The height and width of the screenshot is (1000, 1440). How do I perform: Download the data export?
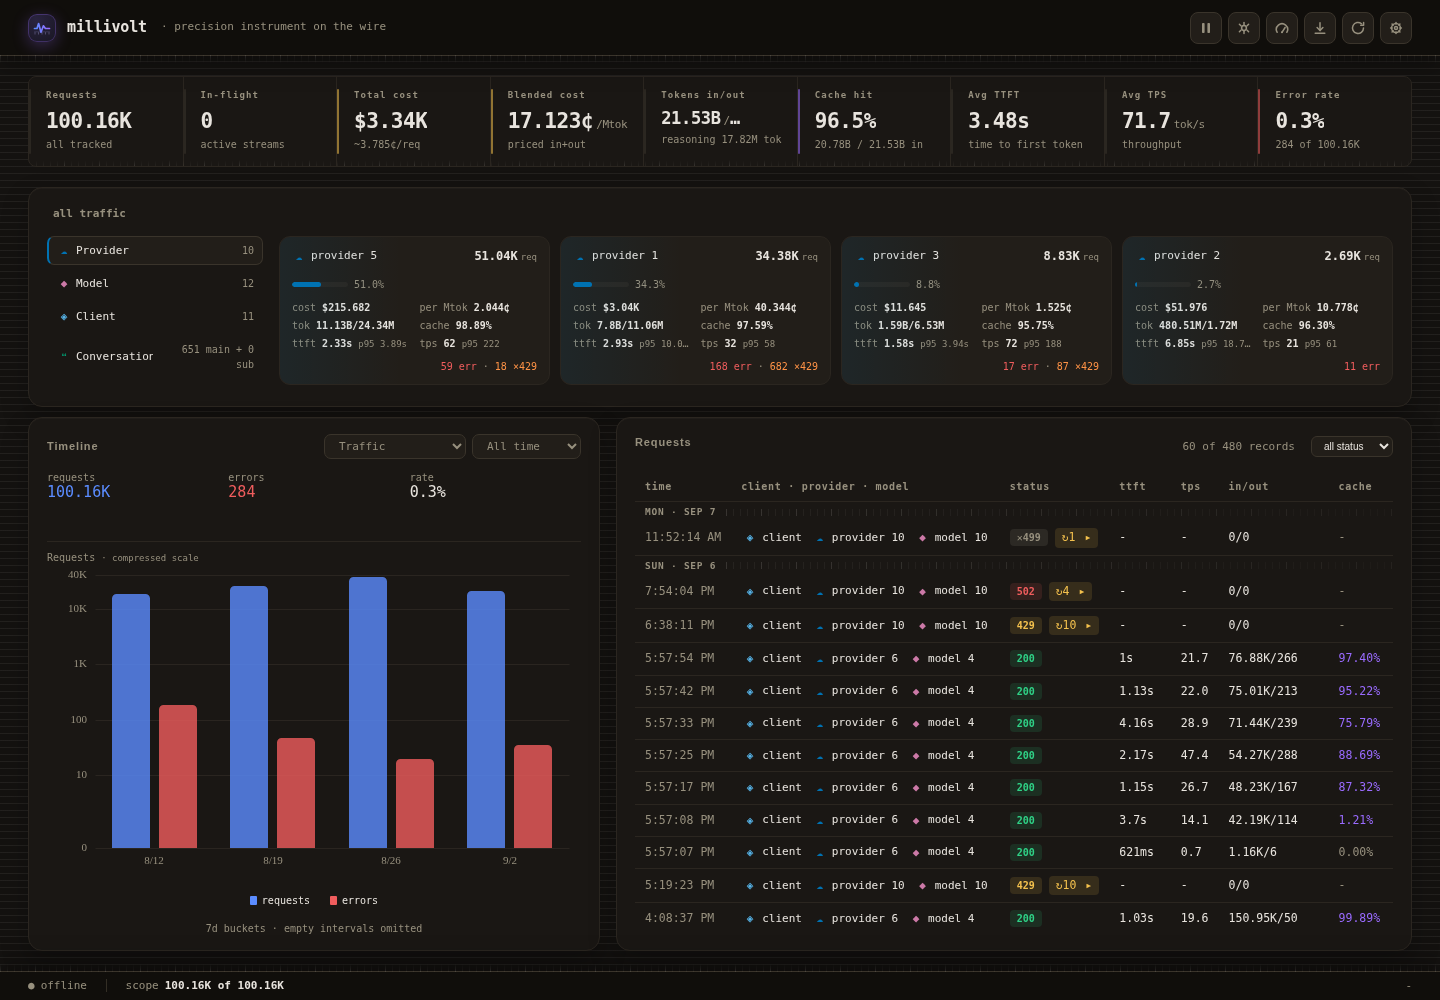[x=1320, y=28]
